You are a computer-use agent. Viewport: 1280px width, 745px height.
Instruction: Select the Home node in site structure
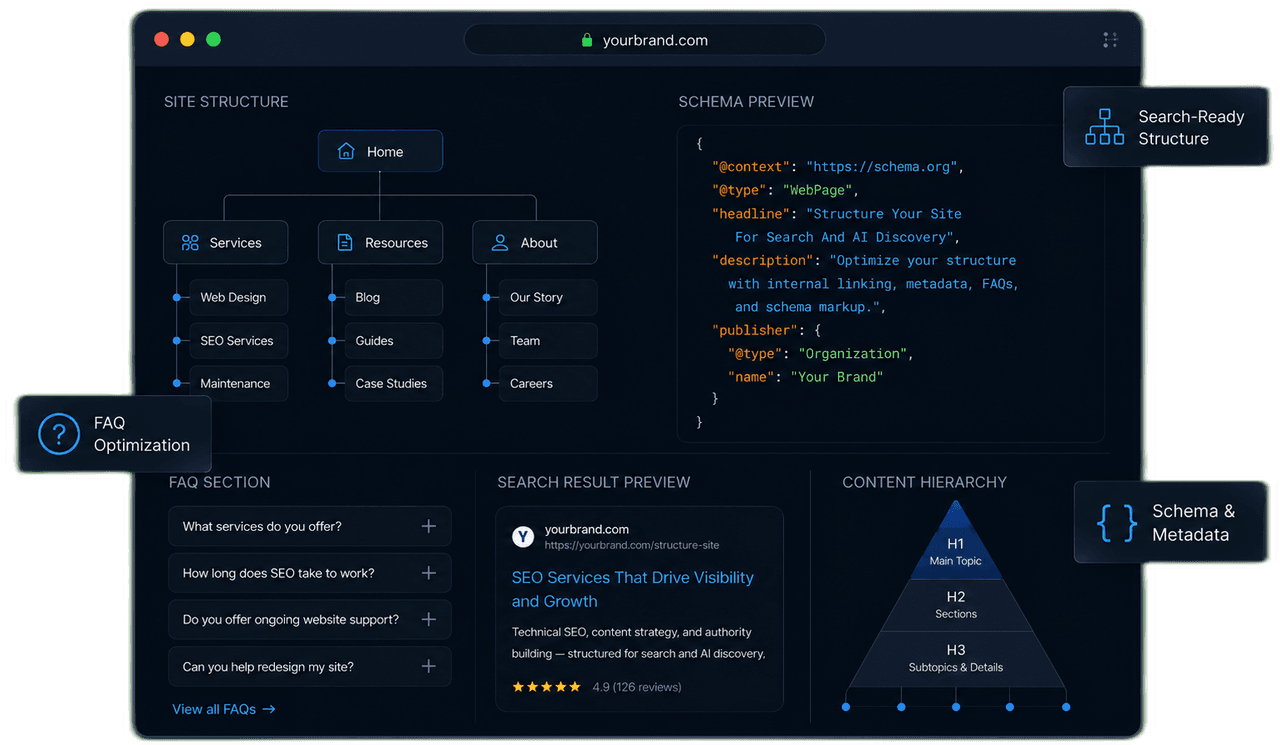[380, 151]
